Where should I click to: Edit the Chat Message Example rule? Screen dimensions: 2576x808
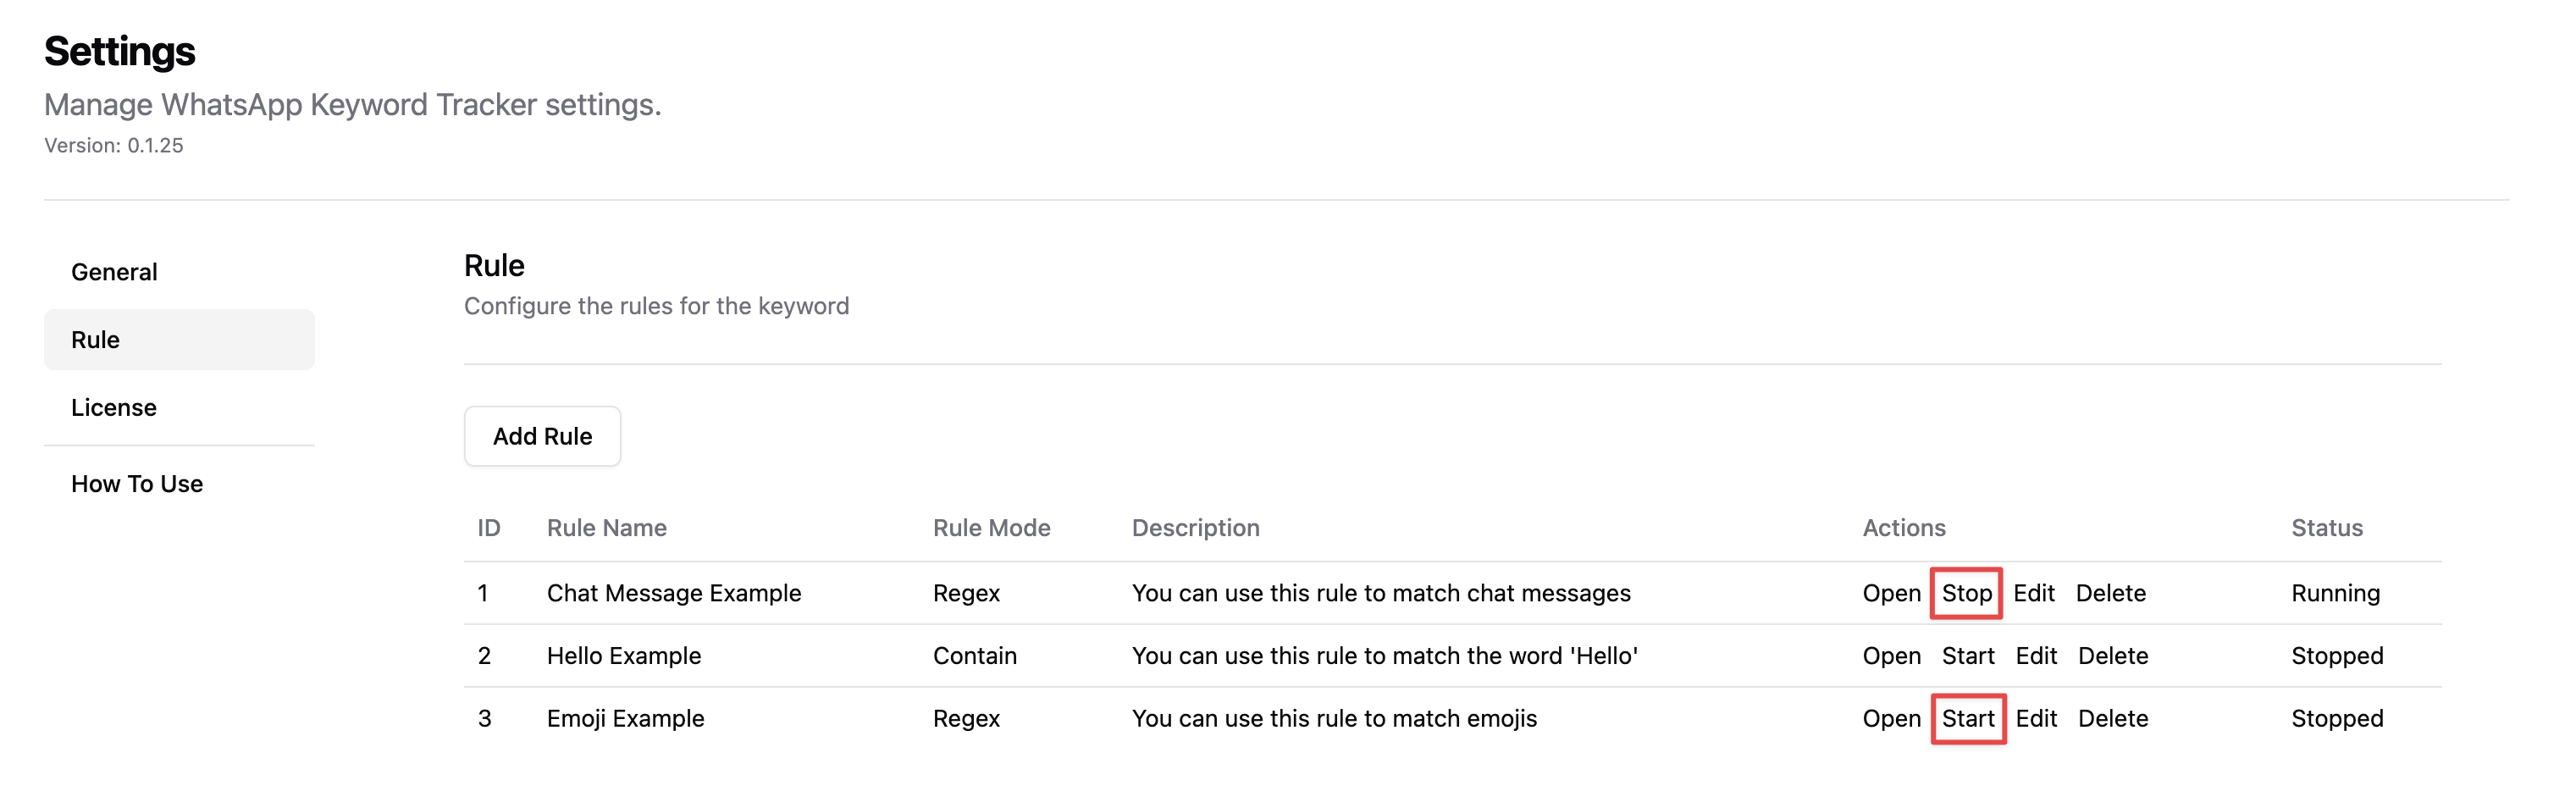(x=2033, y=593)
